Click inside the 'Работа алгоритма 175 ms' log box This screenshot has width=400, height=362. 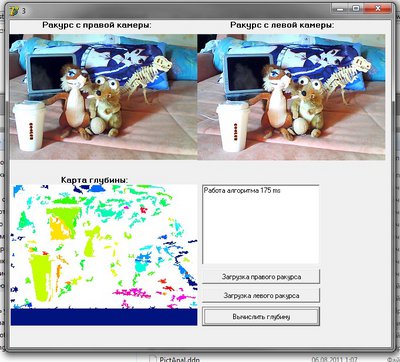(261, 224)
